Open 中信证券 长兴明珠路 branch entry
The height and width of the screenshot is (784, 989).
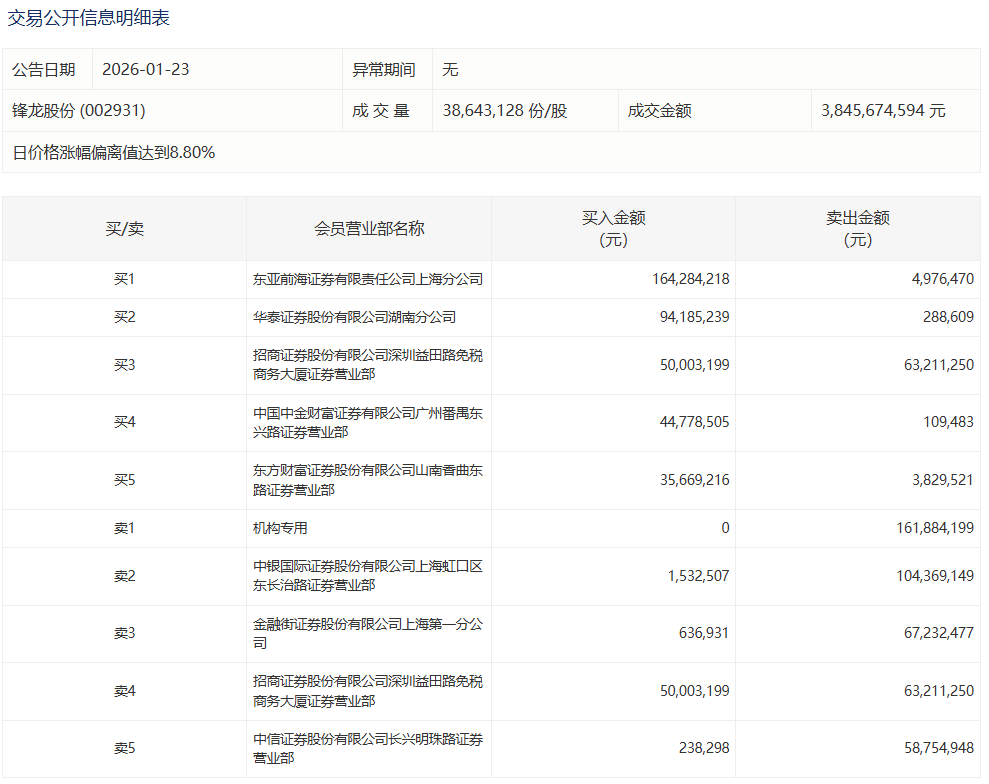(x=368, y=749)
